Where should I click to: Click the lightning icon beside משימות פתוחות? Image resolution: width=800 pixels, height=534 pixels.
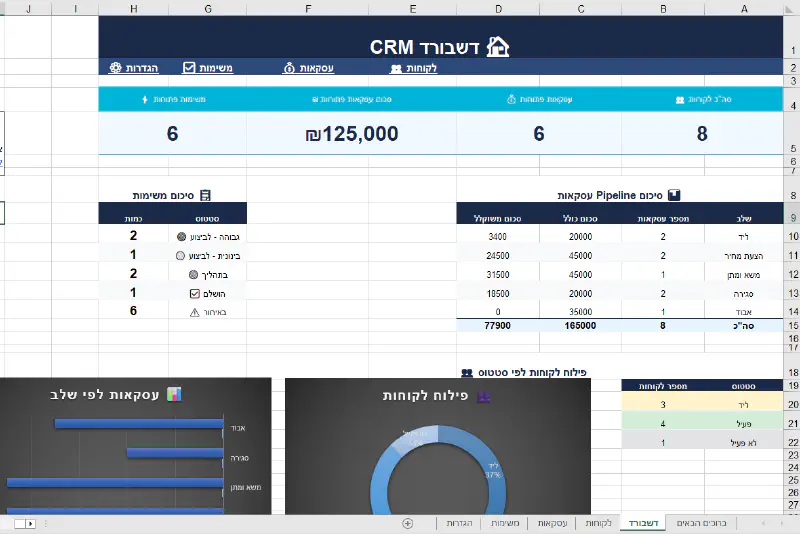pos(145,99)
